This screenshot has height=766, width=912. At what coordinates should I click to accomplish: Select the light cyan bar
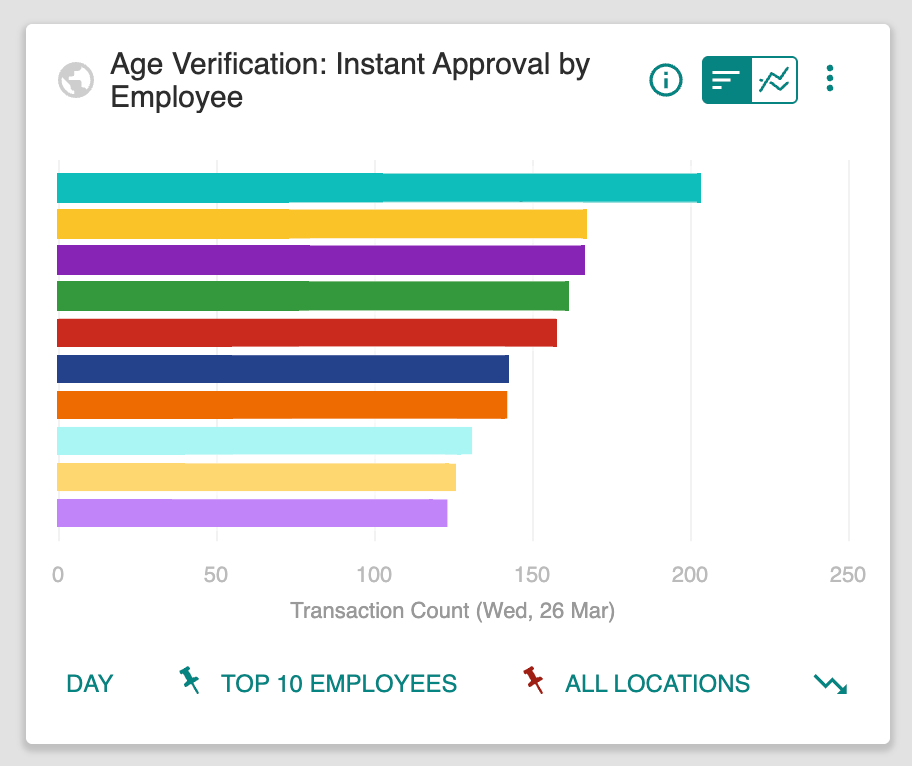(x=264, y=441)
